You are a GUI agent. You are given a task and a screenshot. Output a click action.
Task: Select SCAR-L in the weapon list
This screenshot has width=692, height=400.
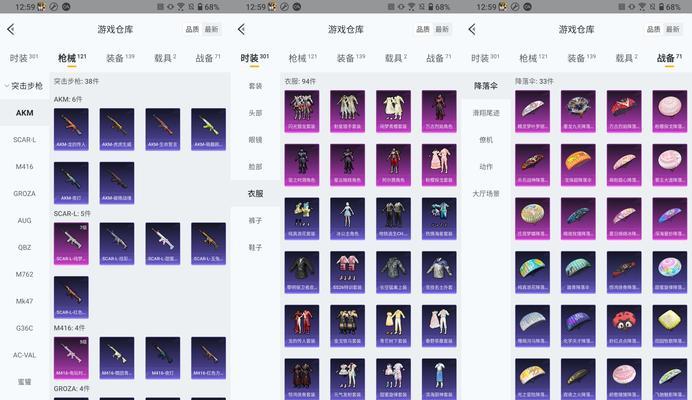coord(24,140)
